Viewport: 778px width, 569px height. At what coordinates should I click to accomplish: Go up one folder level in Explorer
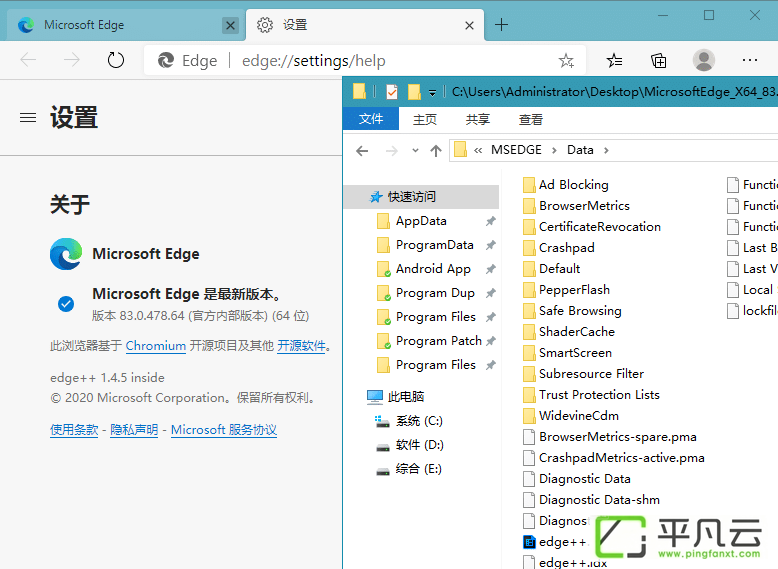436,151
